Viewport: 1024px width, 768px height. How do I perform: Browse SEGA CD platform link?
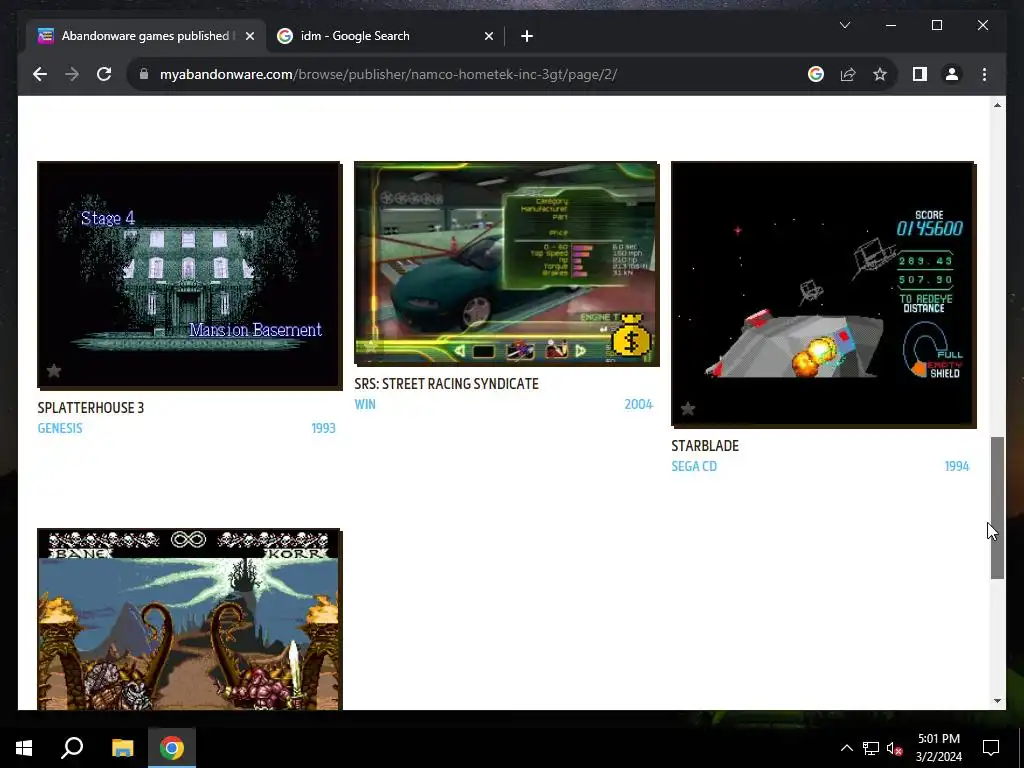click(694, 466)
